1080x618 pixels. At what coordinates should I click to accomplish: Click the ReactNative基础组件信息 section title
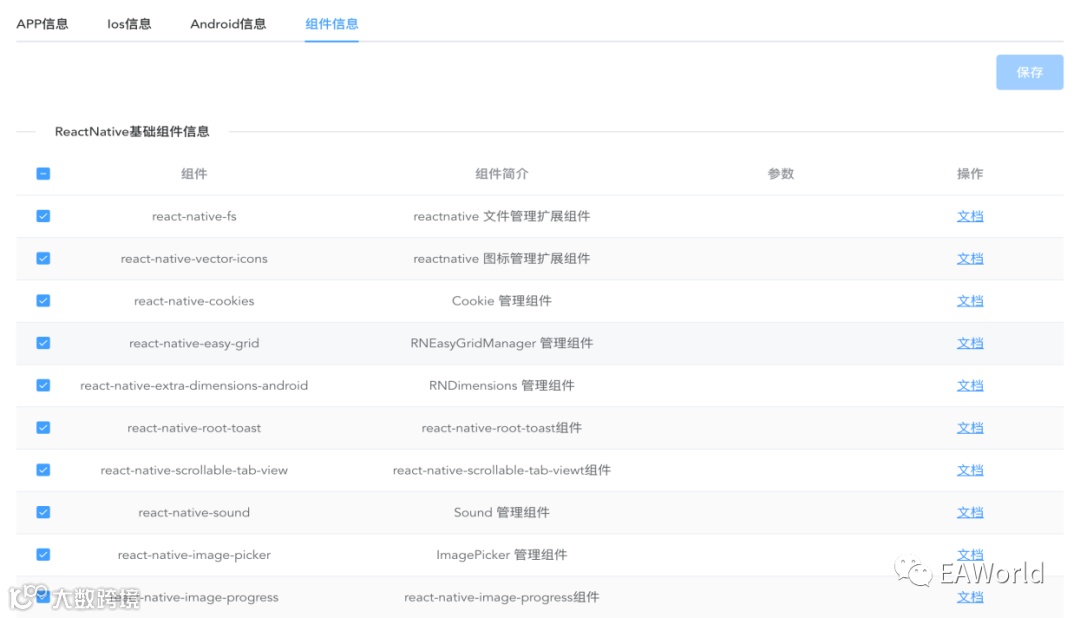coord(132,132)
